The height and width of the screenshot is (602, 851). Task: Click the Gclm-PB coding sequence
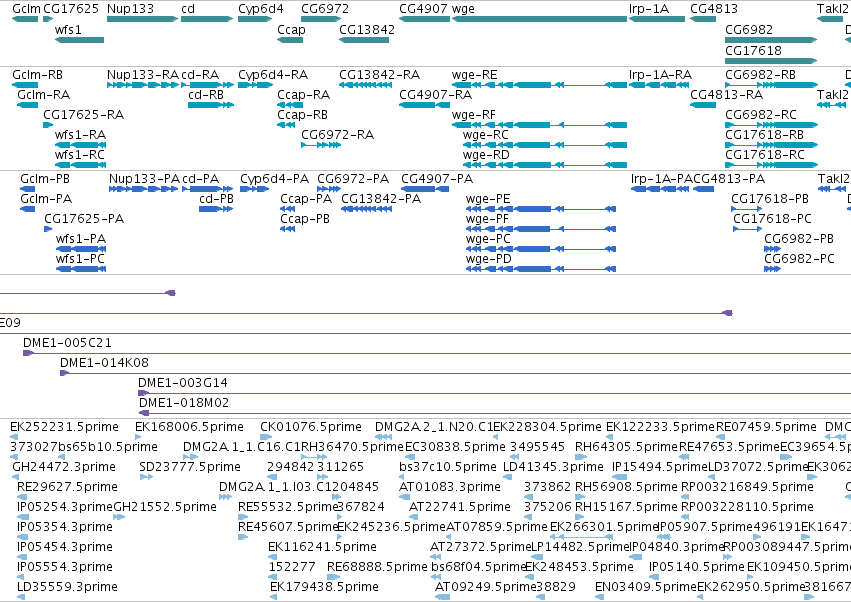tap(28, 189)
